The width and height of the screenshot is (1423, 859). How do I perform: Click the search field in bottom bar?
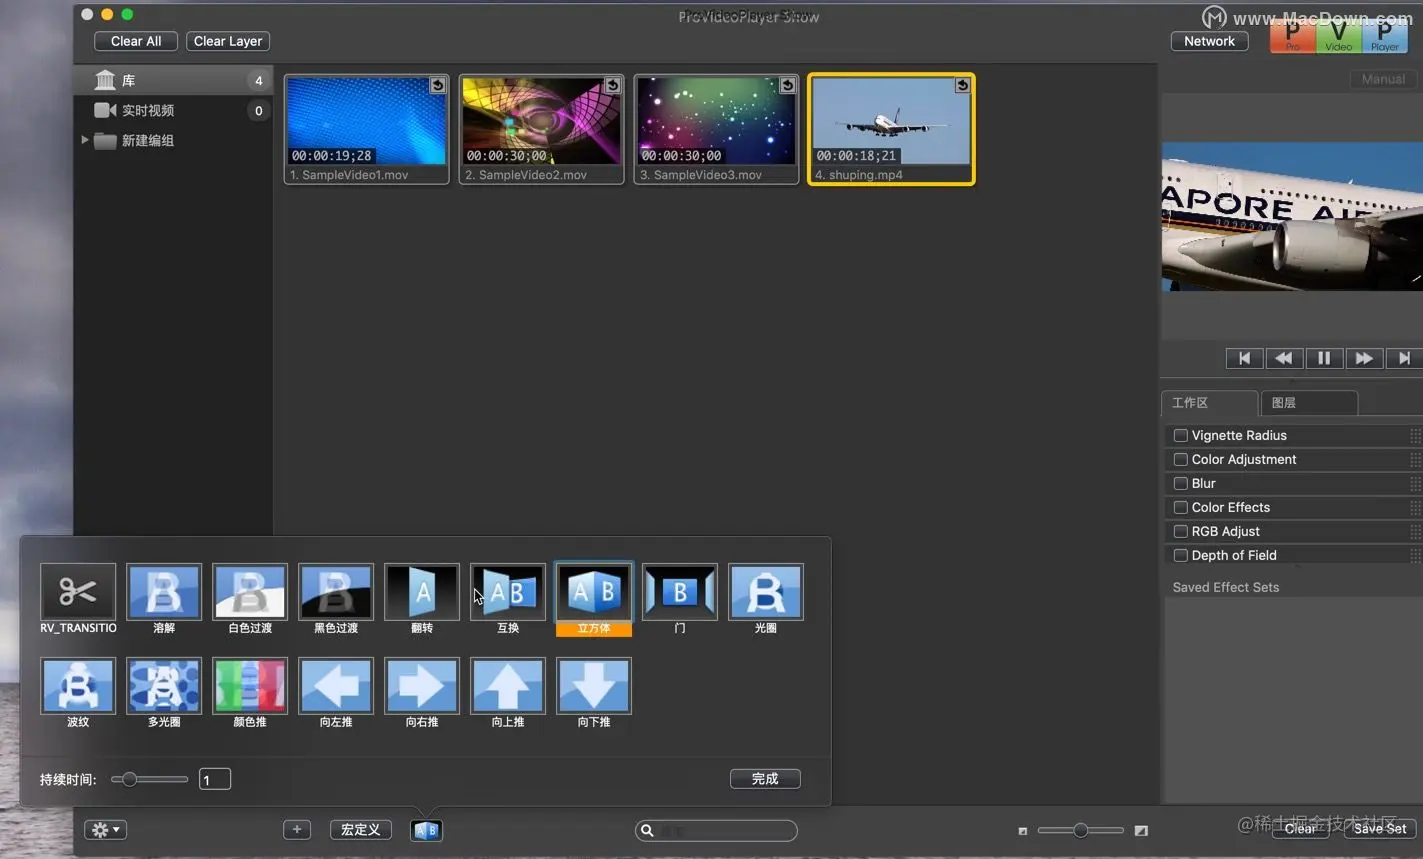pyautogui.click(x=716, y=830)
